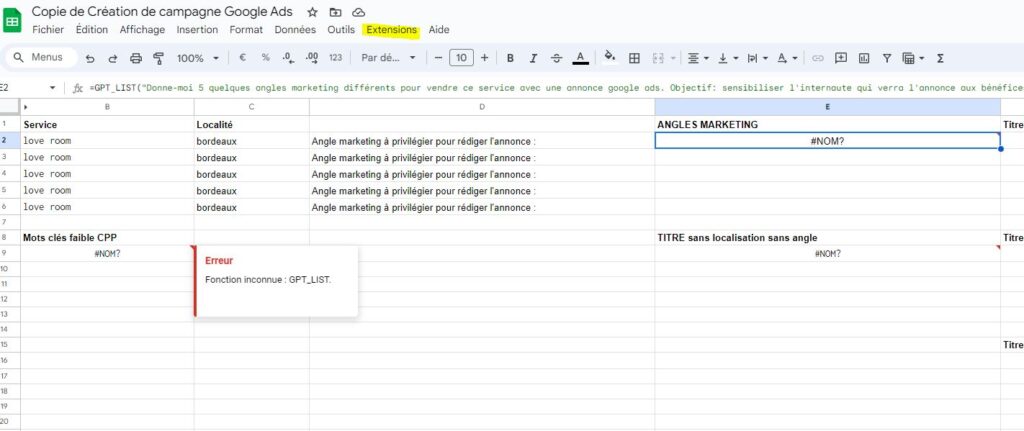Open the borders tool
Screen dimensions: 1024x431
[635, 58]
